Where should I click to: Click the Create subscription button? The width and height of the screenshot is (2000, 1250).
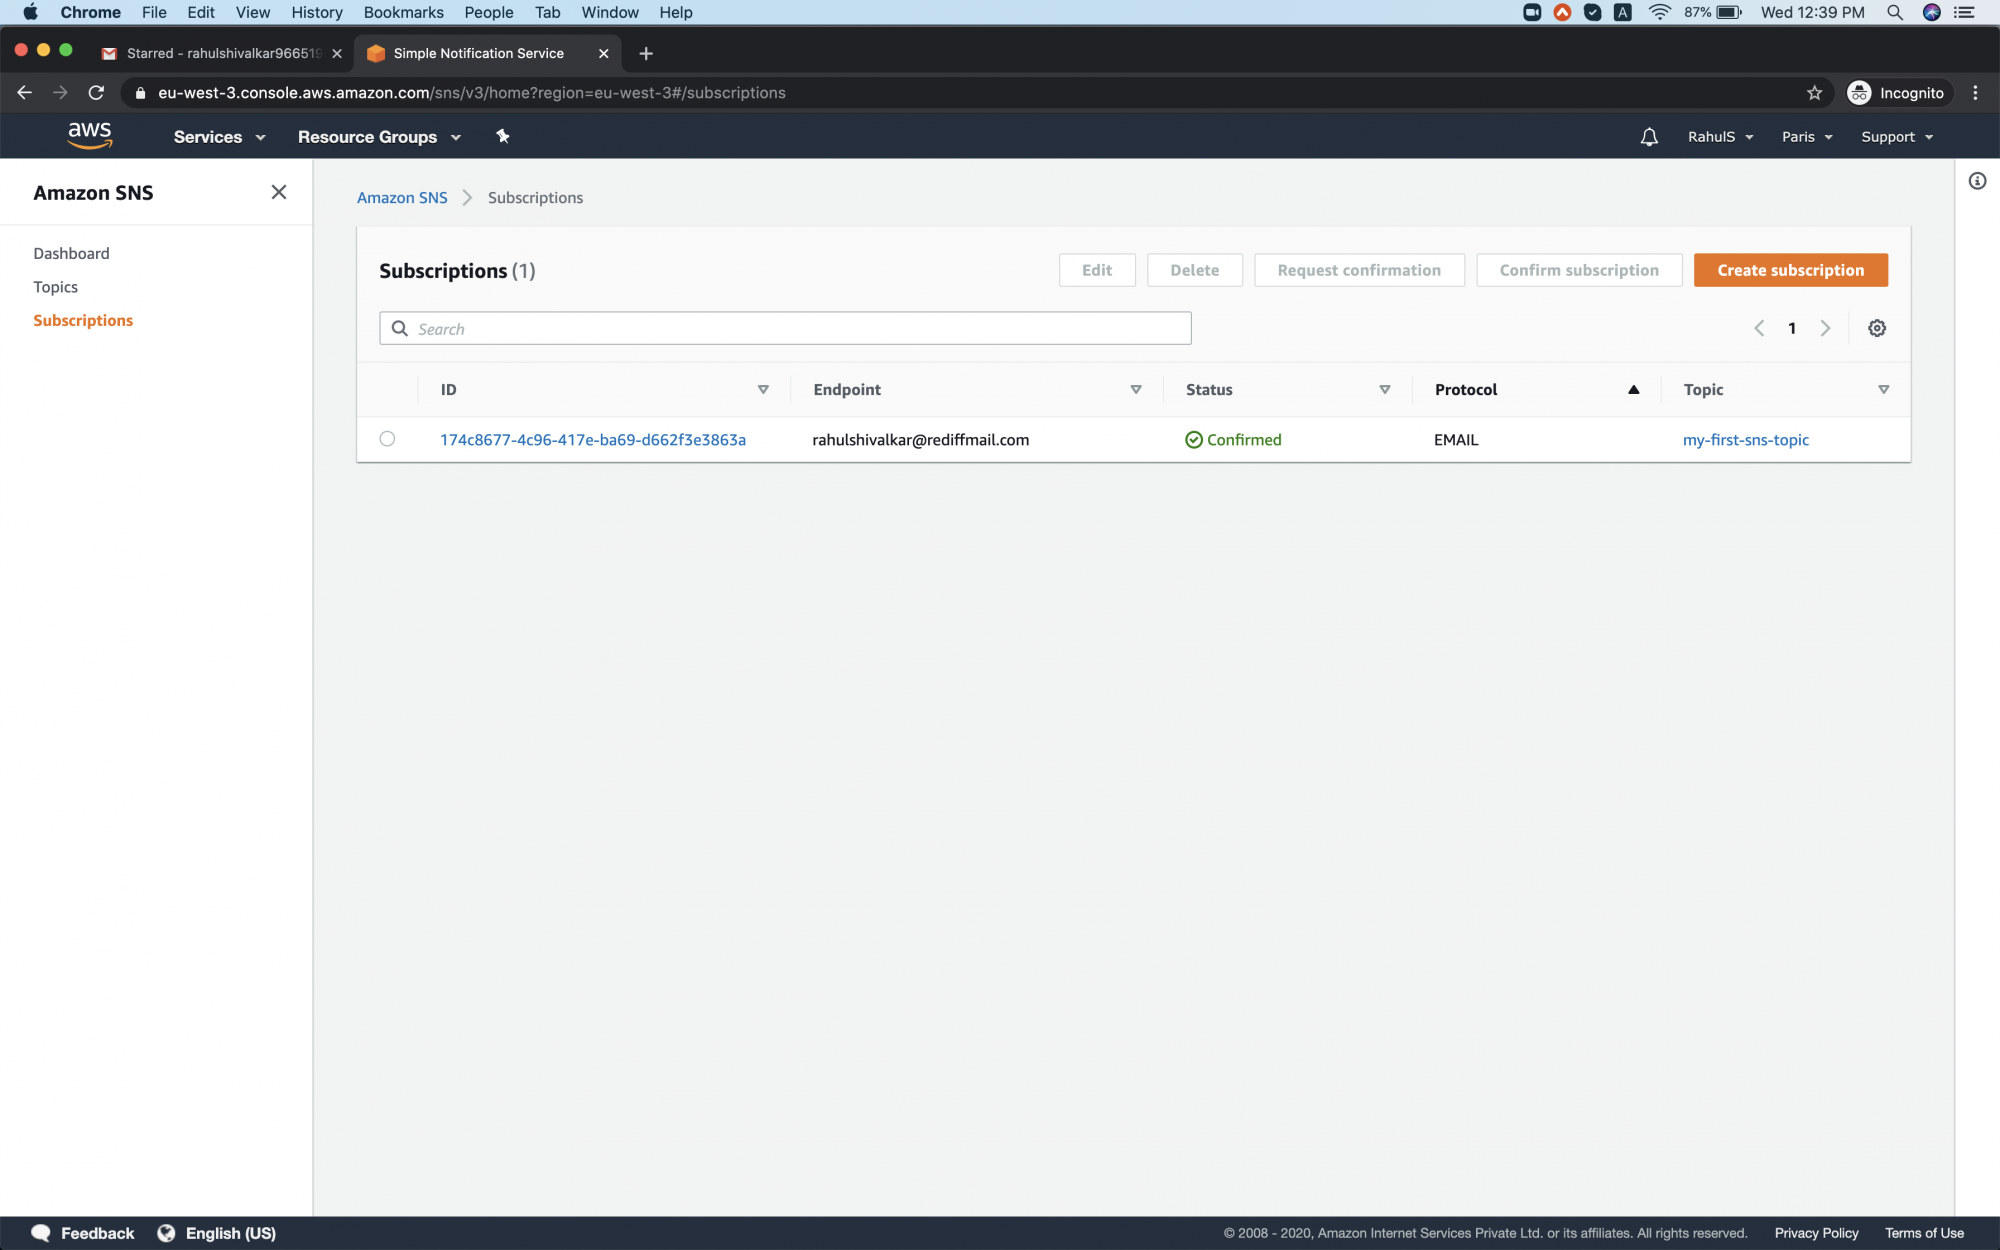[x=1790, y=270]
